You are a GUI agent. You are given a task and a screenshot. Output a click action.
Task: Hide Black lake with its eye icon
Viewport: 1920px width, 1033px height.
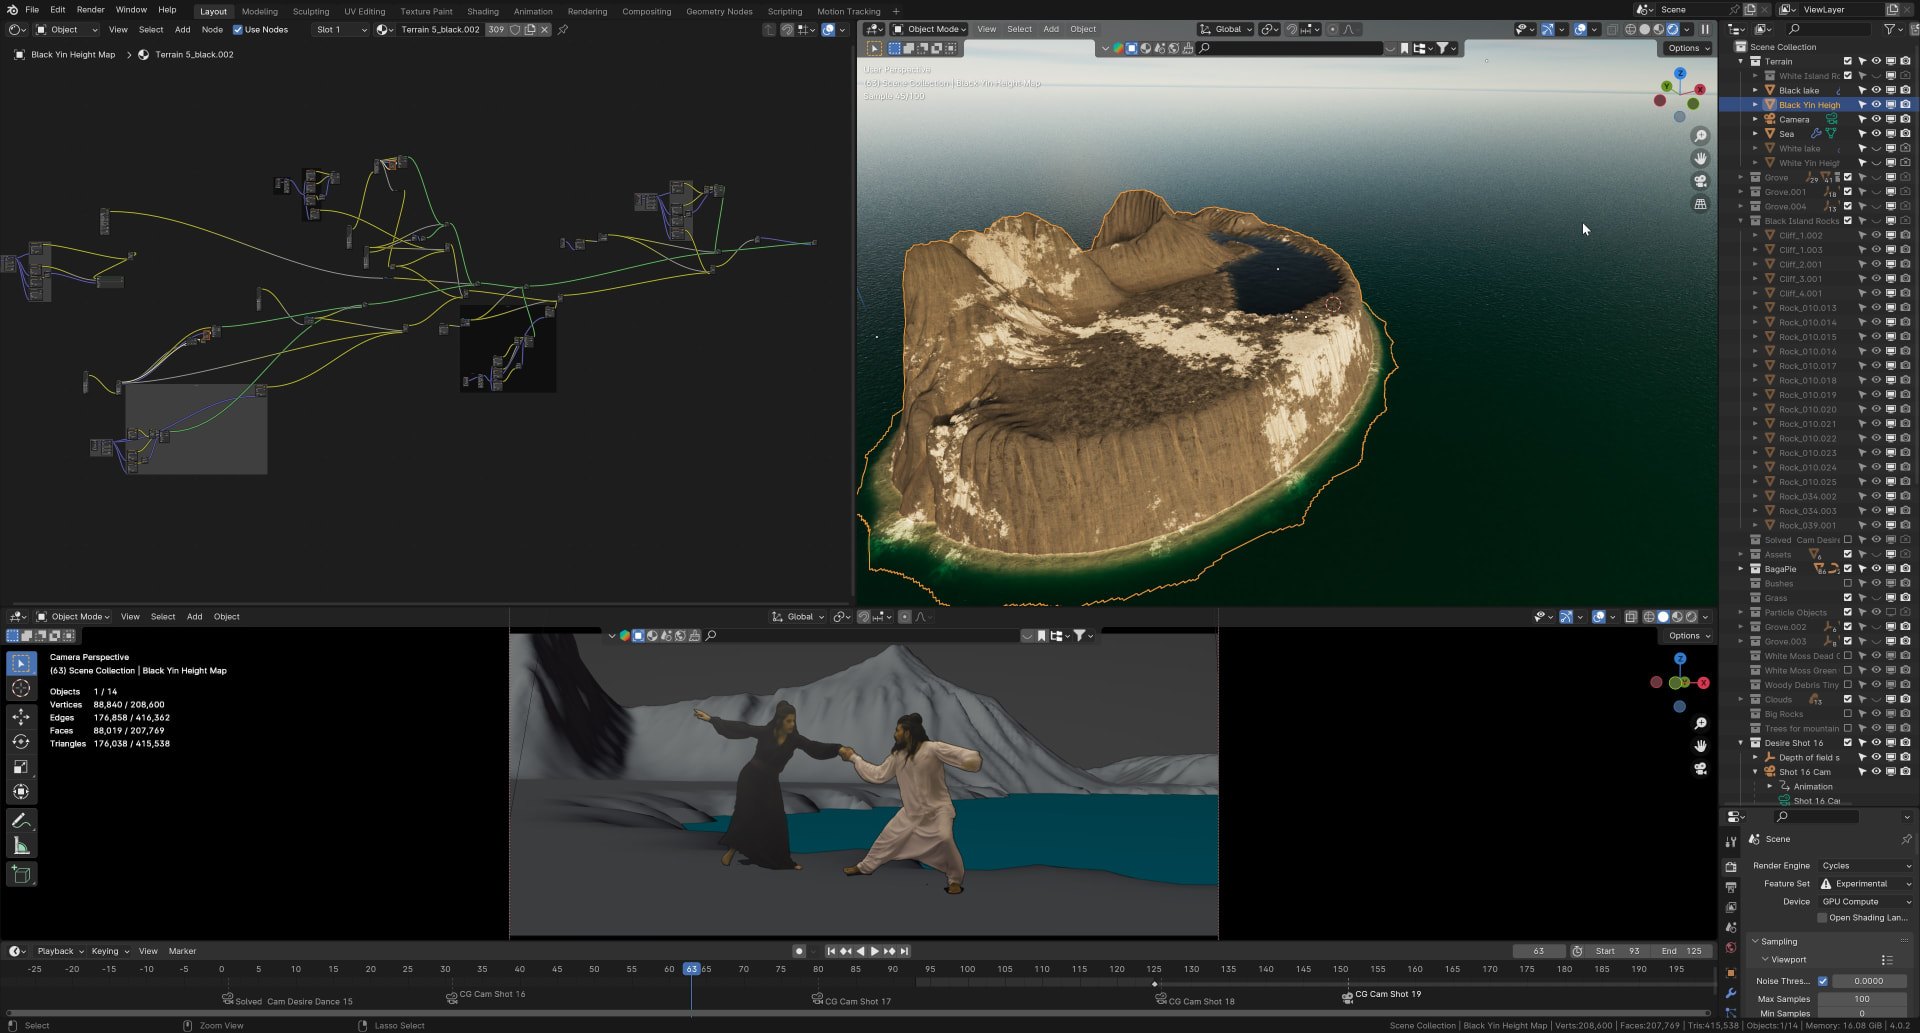tap(1876, 90)
